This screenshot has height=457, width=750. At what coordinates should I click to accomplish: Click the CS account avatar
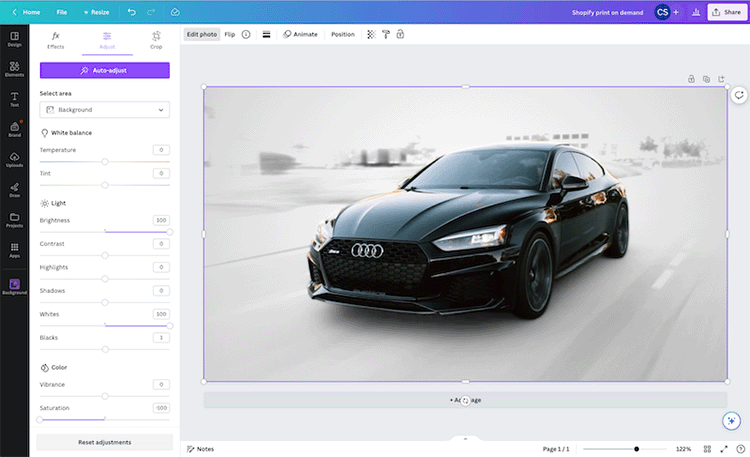662,12
